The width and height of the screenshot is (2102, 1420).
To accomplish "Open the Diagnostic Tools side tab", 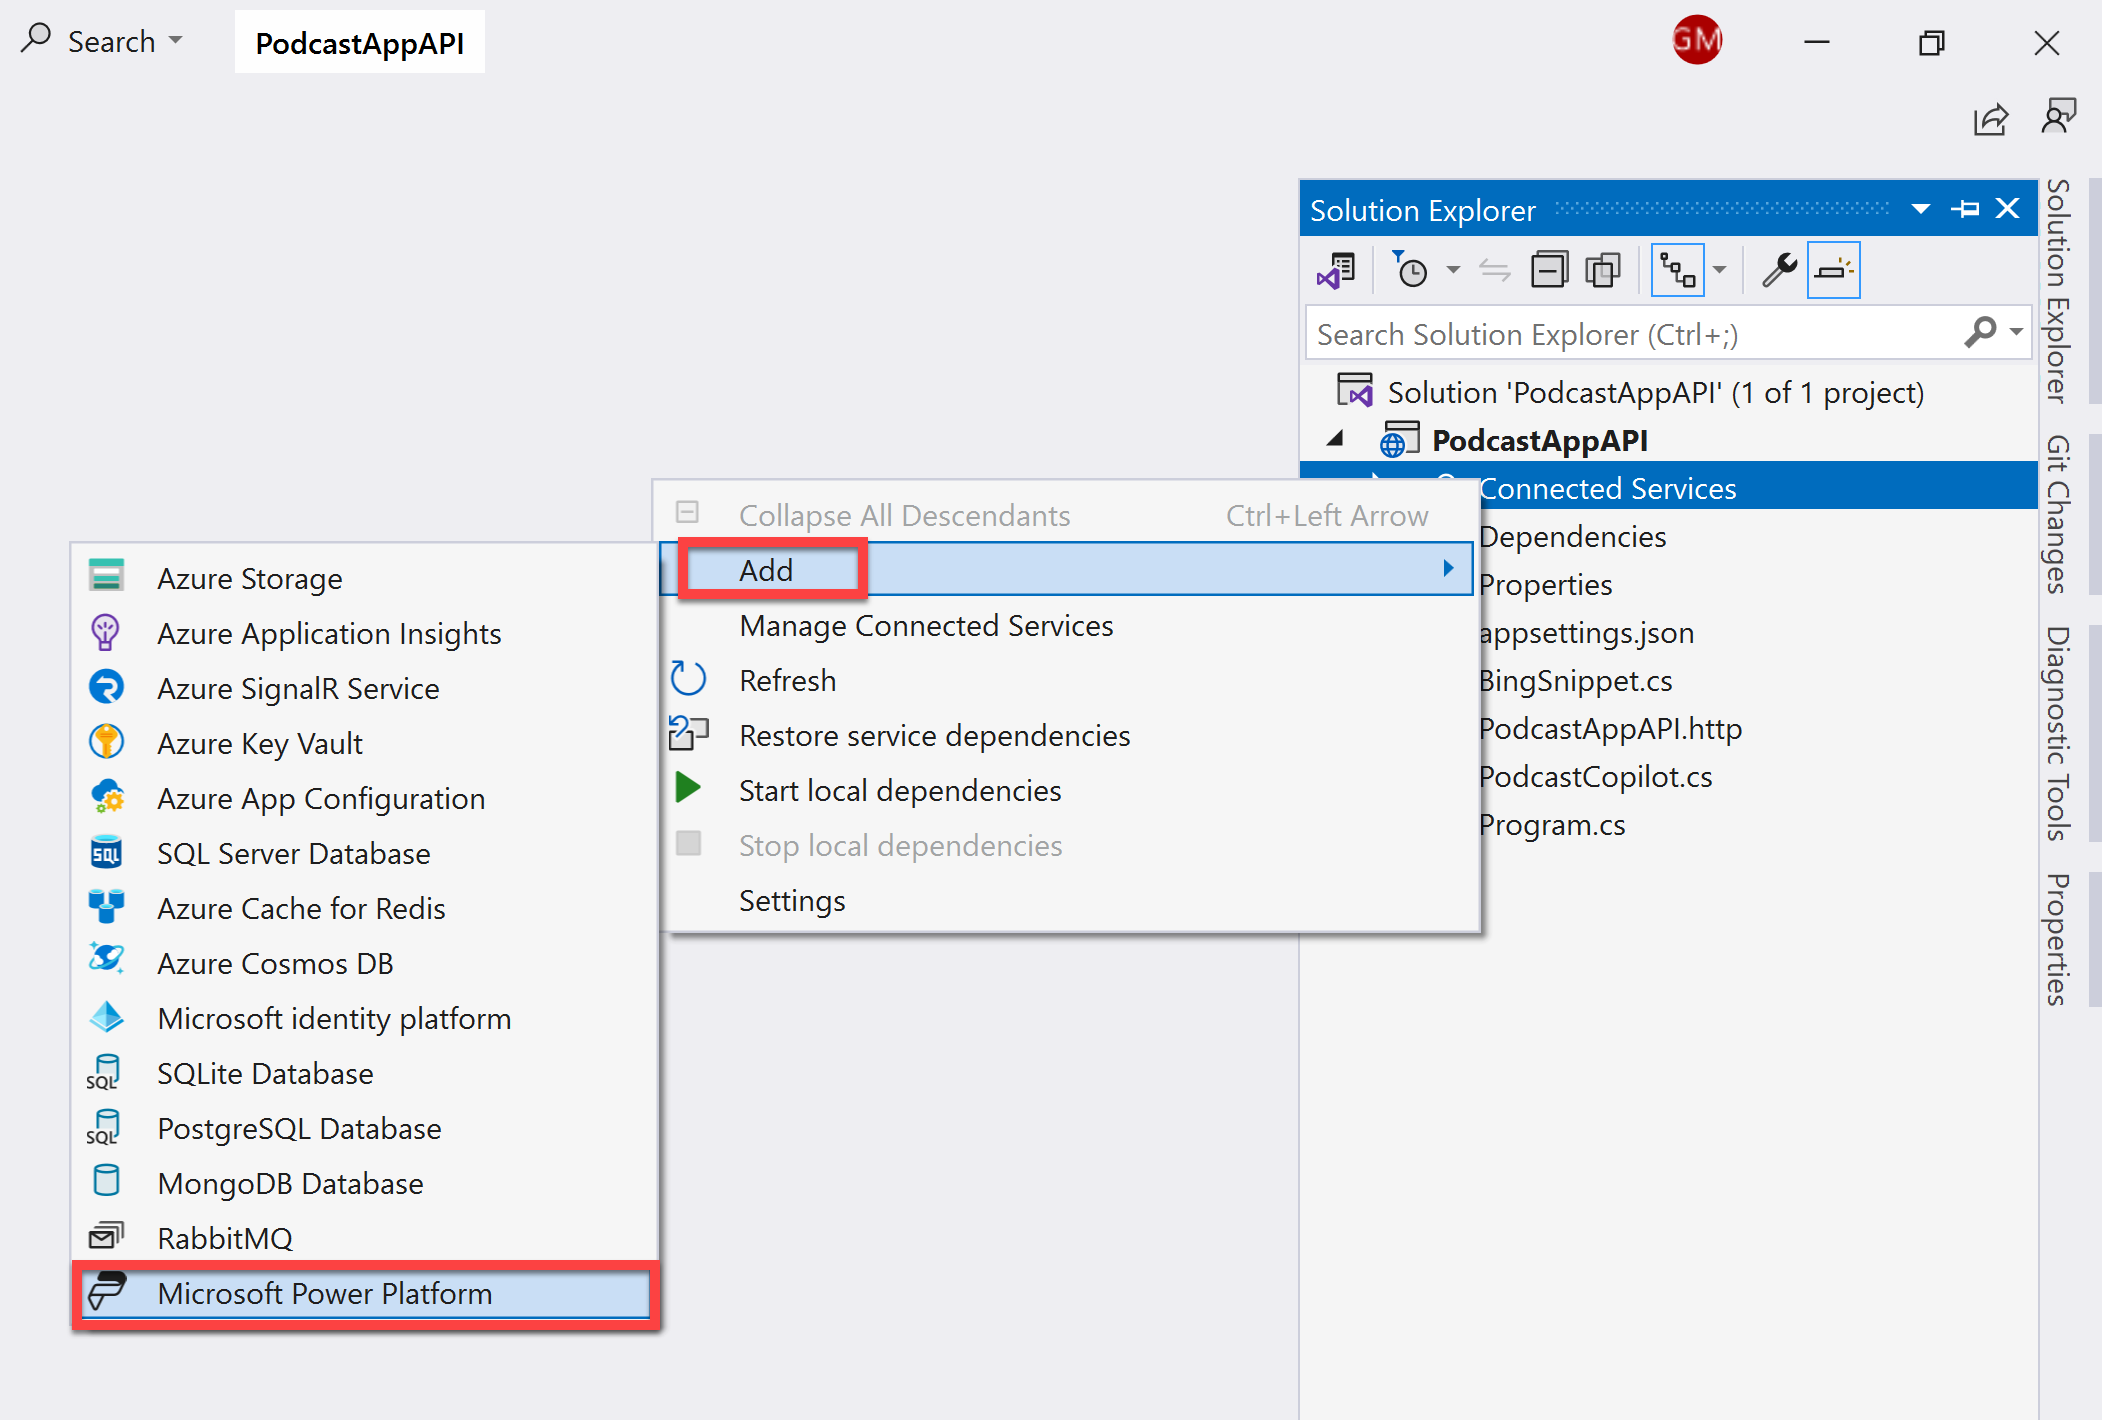I will coord(2057,733).
